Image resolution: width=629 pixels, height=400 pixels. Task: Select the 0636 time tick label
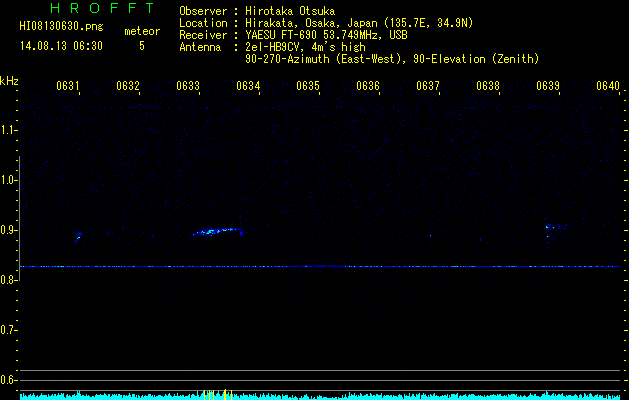pyautogui.click(x=368, y=86)
